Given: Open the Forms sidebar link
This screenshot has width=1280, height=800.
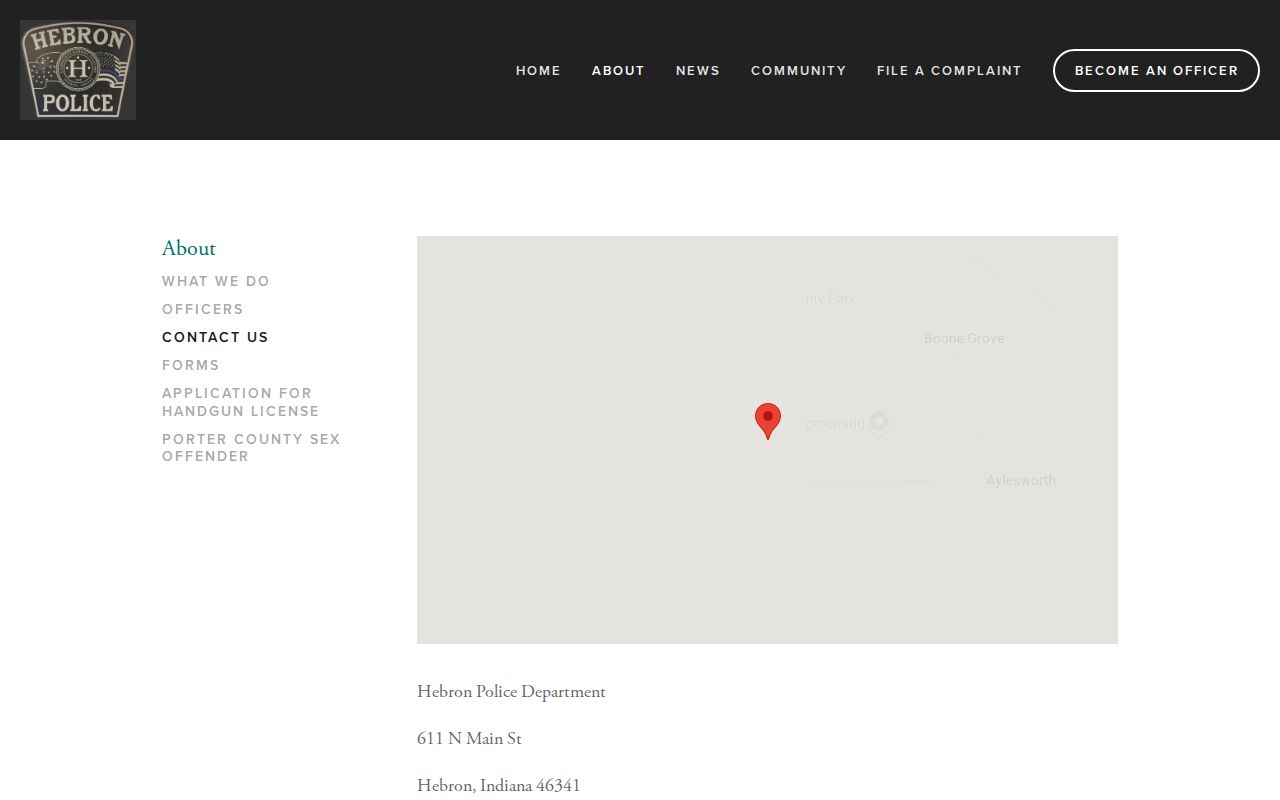Looking at the screenshot, I should click(x=191, y=366).
